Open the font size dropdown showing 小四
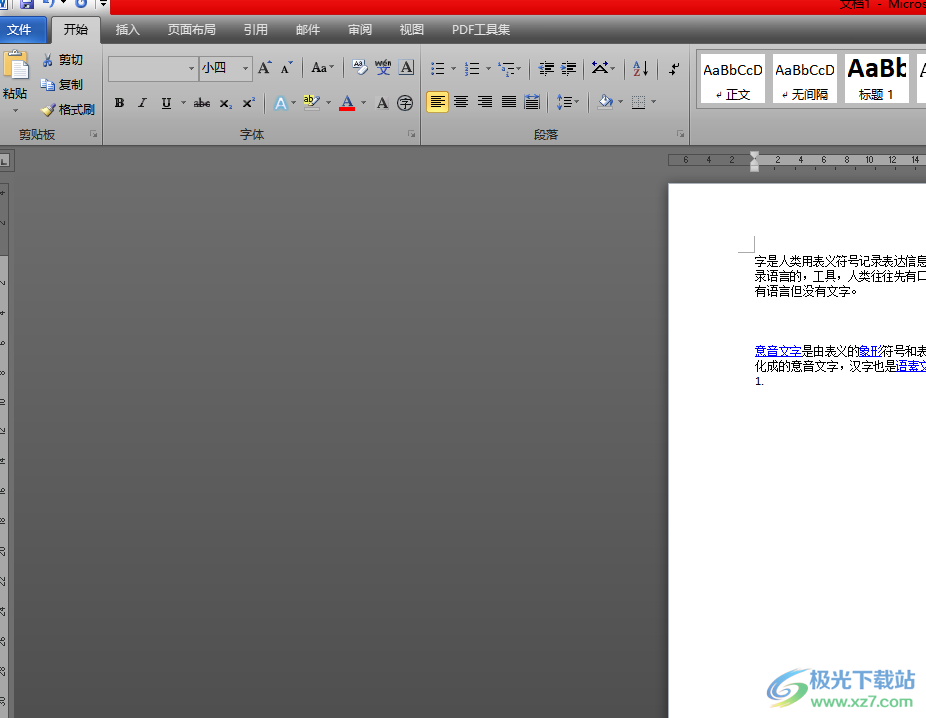Image resolution: width=926 pixels, height=718 pixels. [245, 68]
